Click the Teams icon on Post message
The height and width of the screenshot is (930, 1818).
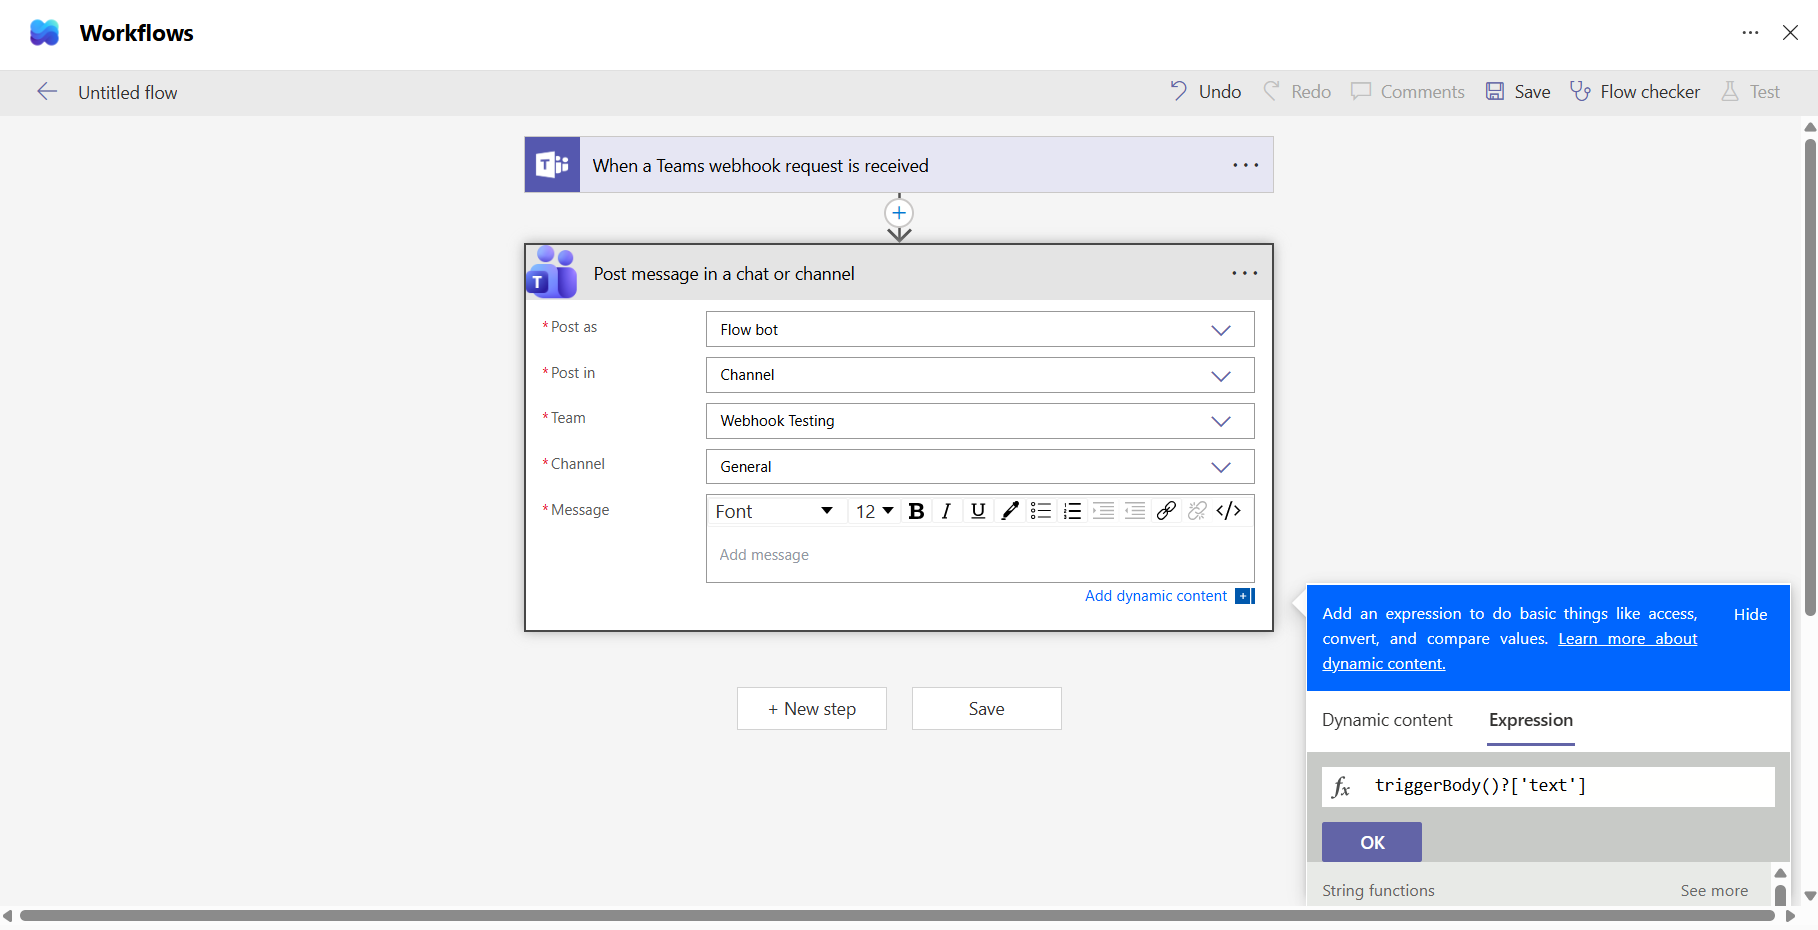coord(552,272)
